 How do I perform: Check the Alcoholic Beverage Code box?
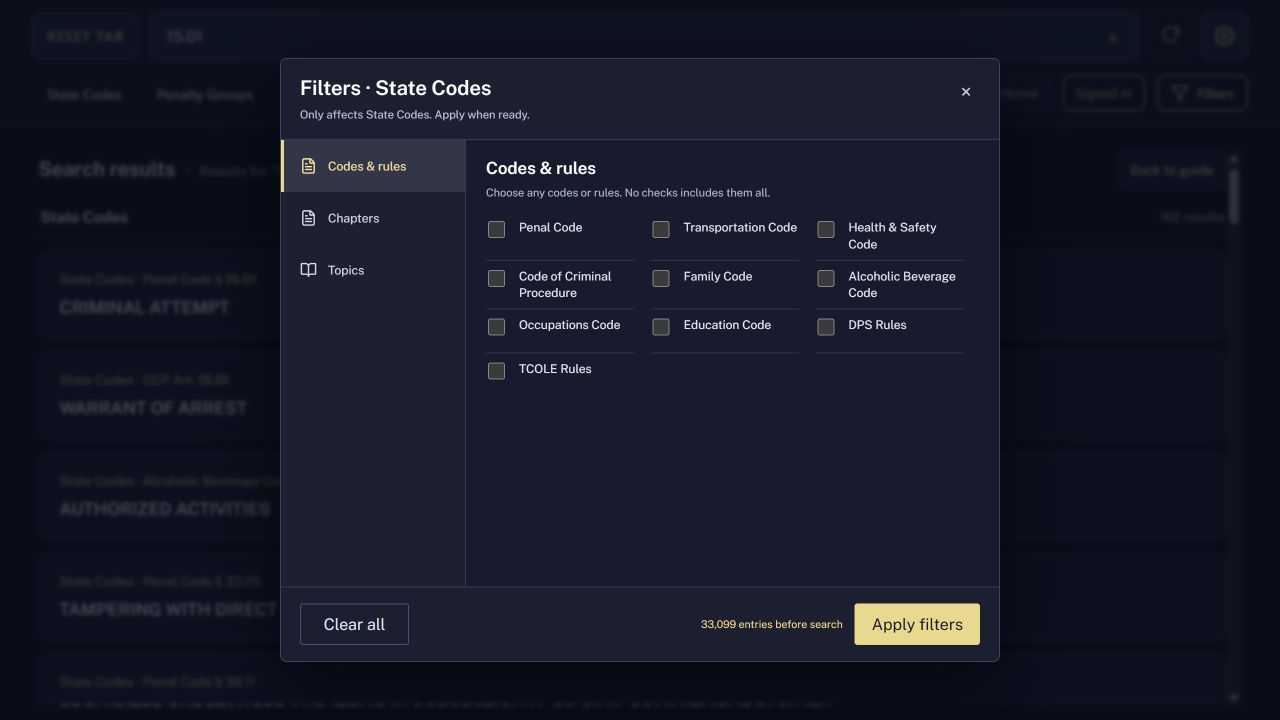coord(826,278)
